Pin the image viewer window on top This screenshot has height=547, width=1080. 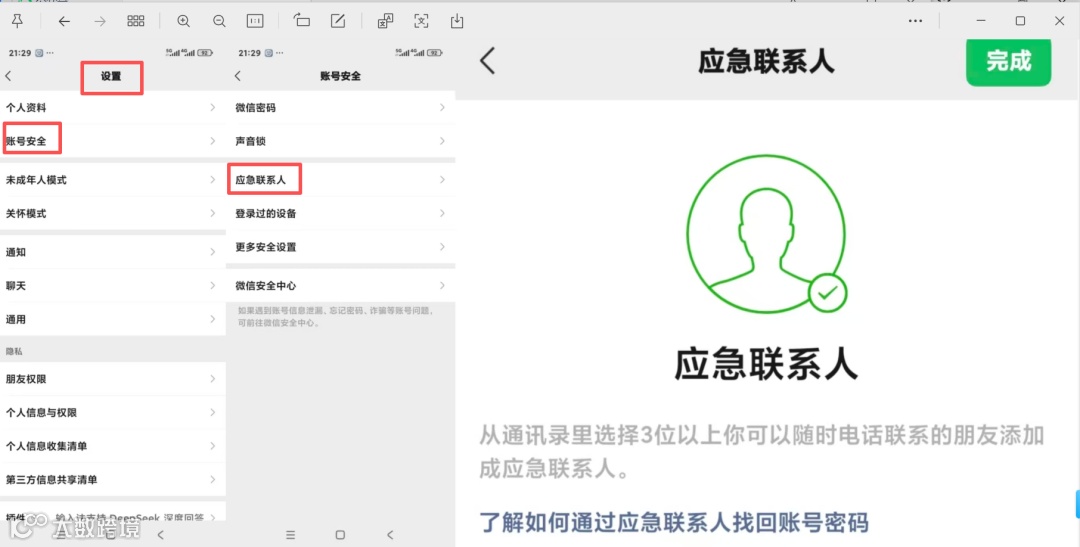[x=17, y=21]
